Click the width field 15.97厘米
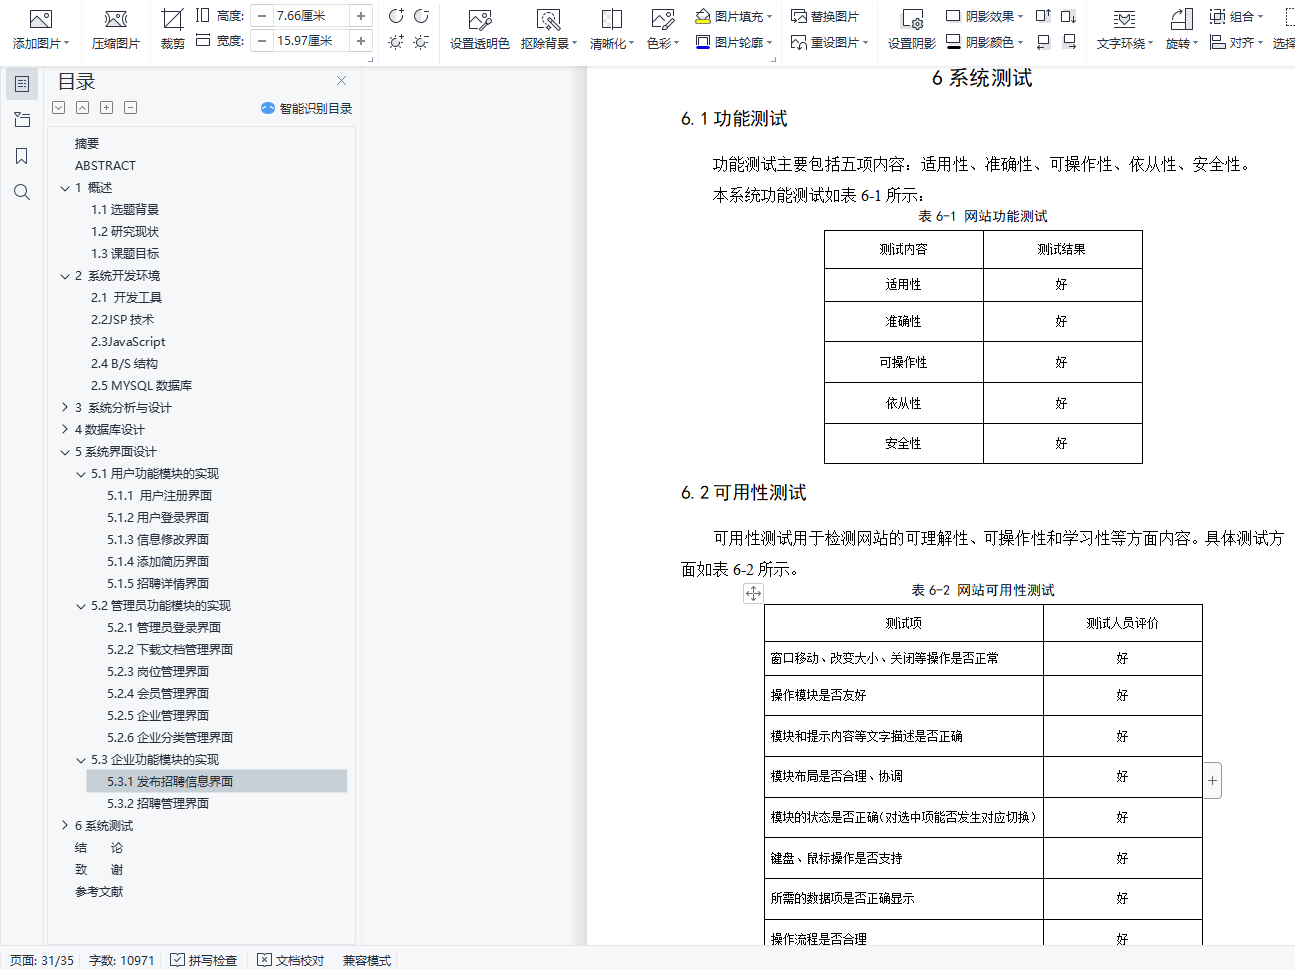The height and width of the screenshot is (969, 1295). [311, 41]
